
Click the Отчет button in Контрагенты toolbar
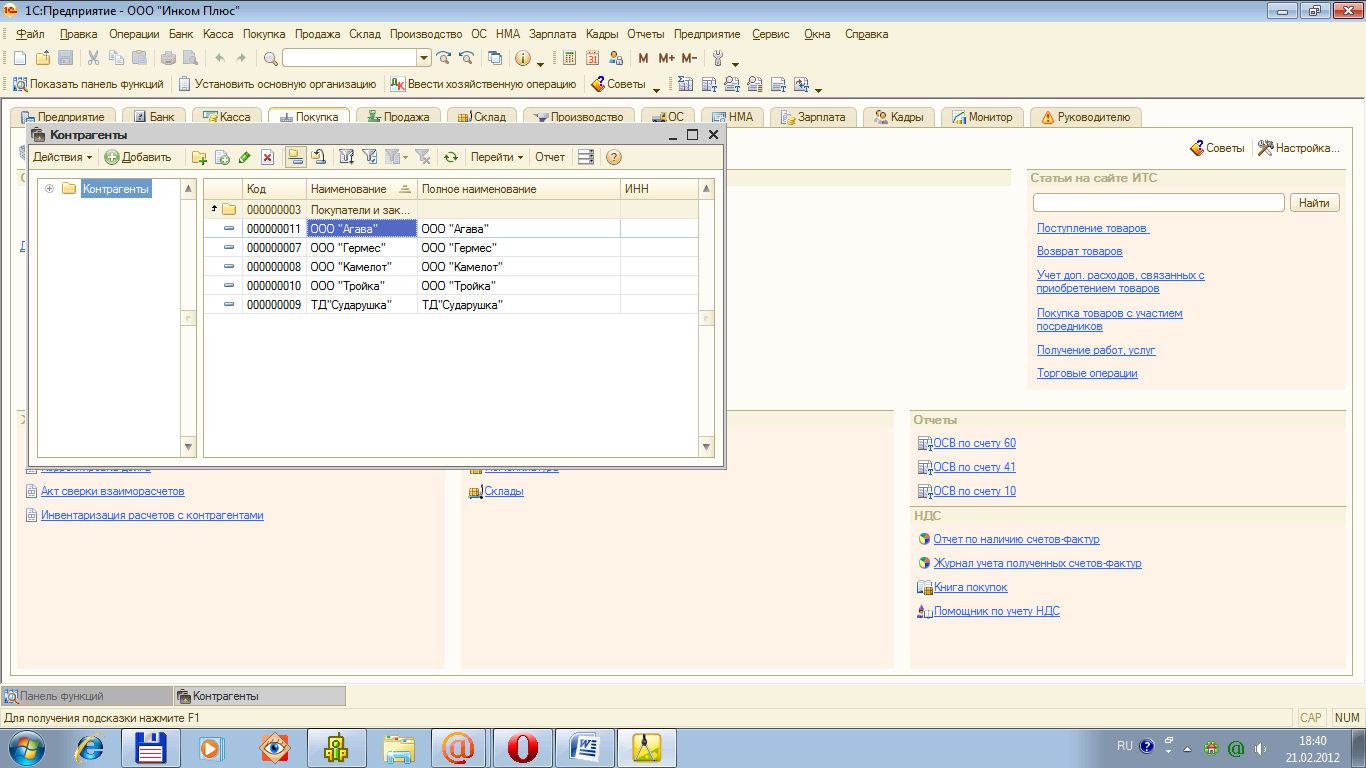(550, 157)
